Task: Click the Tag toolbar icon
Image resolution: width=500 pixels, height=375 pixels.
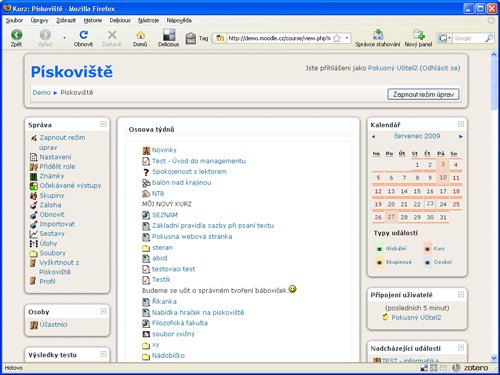Action: click(191, 38)
